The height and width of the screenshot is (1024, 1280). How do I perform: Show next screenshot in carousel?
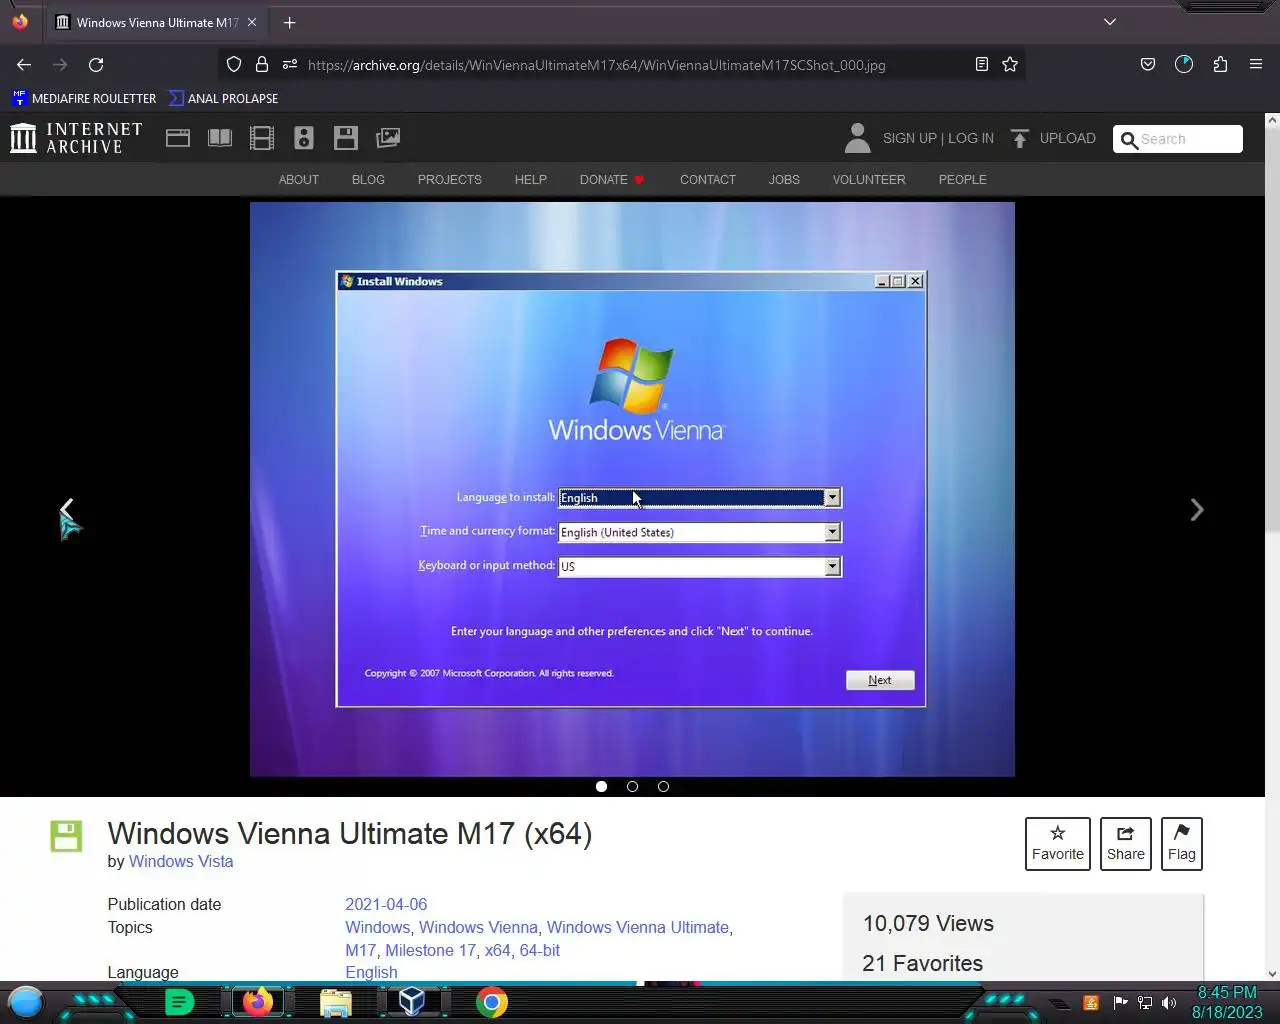pos(1197,510)
